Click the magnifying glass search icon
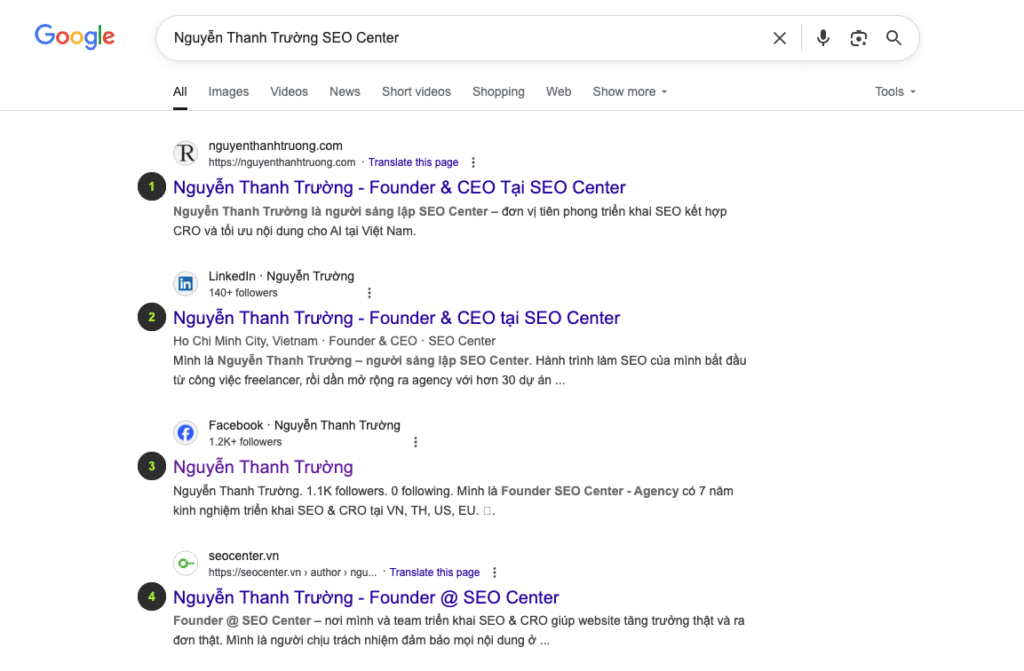The width and height of the screenshot is (1024, 671). pyautogui.click(x=894, y=38)
